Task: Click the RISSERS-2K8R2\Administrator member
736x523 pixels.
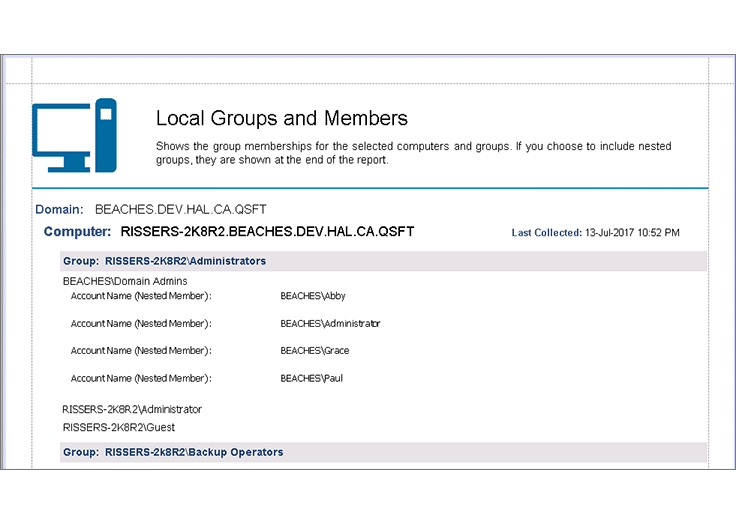Action: coord(132,409)
